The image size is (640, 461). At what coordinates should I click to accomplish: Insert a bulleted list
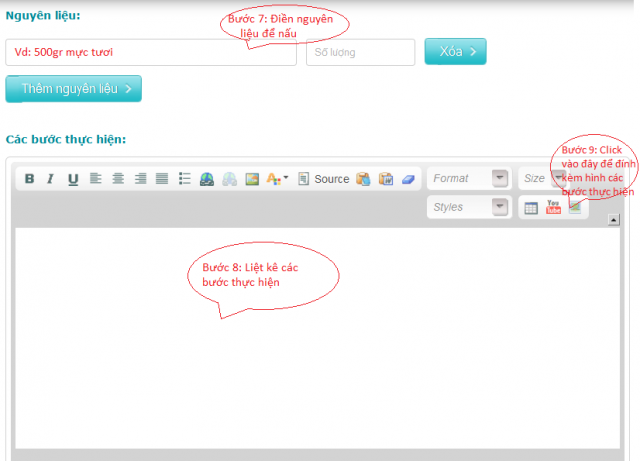pos(184,178)
